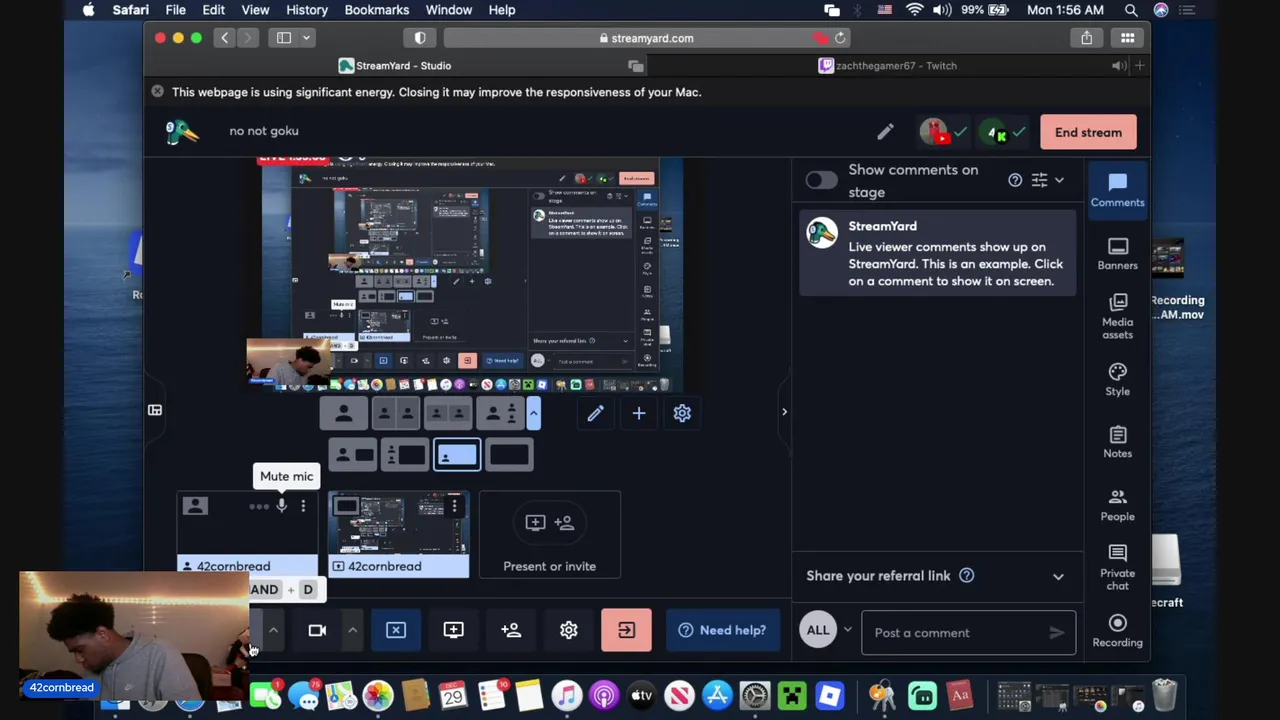1280x720 pixels.
Task: Click the Need help? button
Action: [723, 630]
